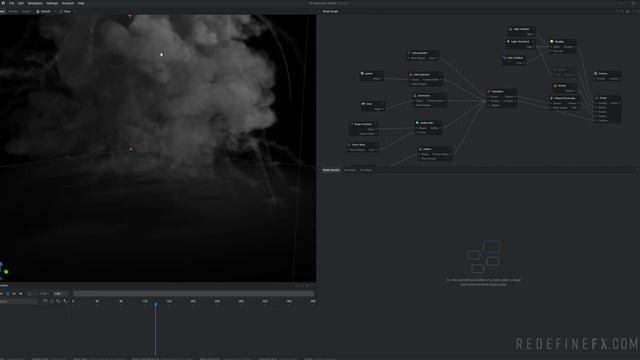The image size is (640, 360).
Task: Open the Help menu
Action: pyautogui.click(x=81, y=3)
